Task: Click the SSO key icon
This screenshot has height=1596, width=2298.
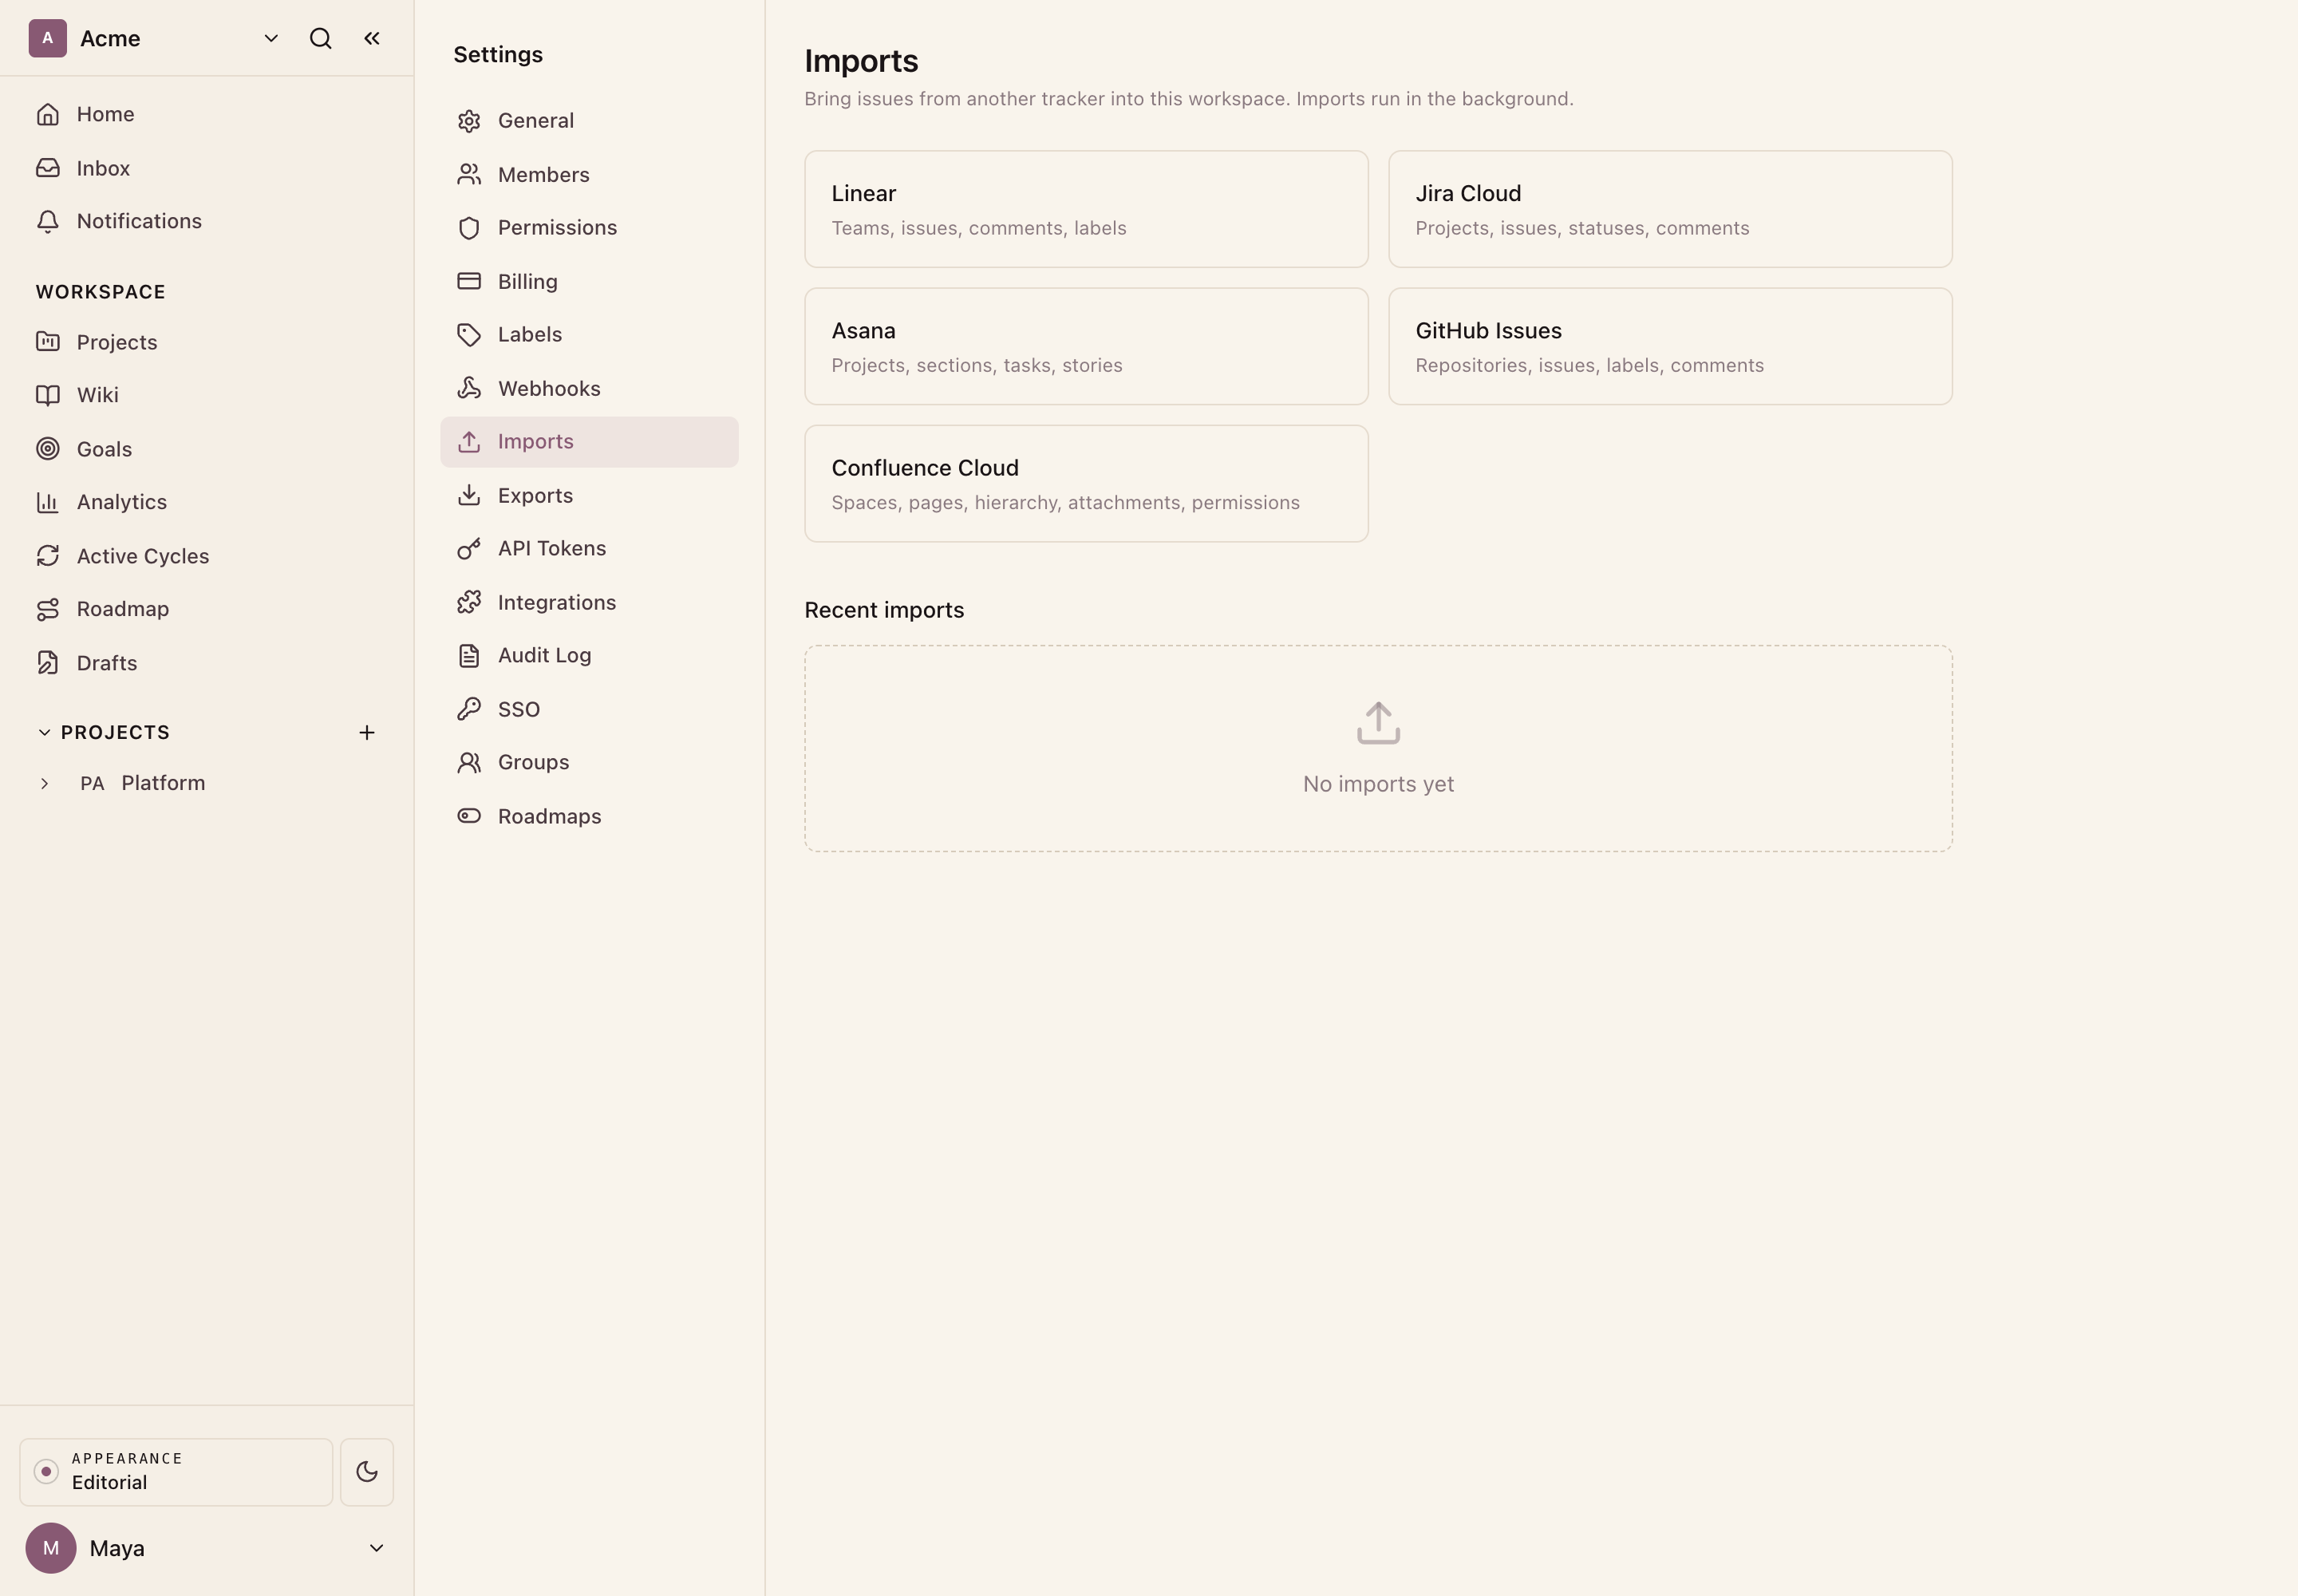Action: 469,709
